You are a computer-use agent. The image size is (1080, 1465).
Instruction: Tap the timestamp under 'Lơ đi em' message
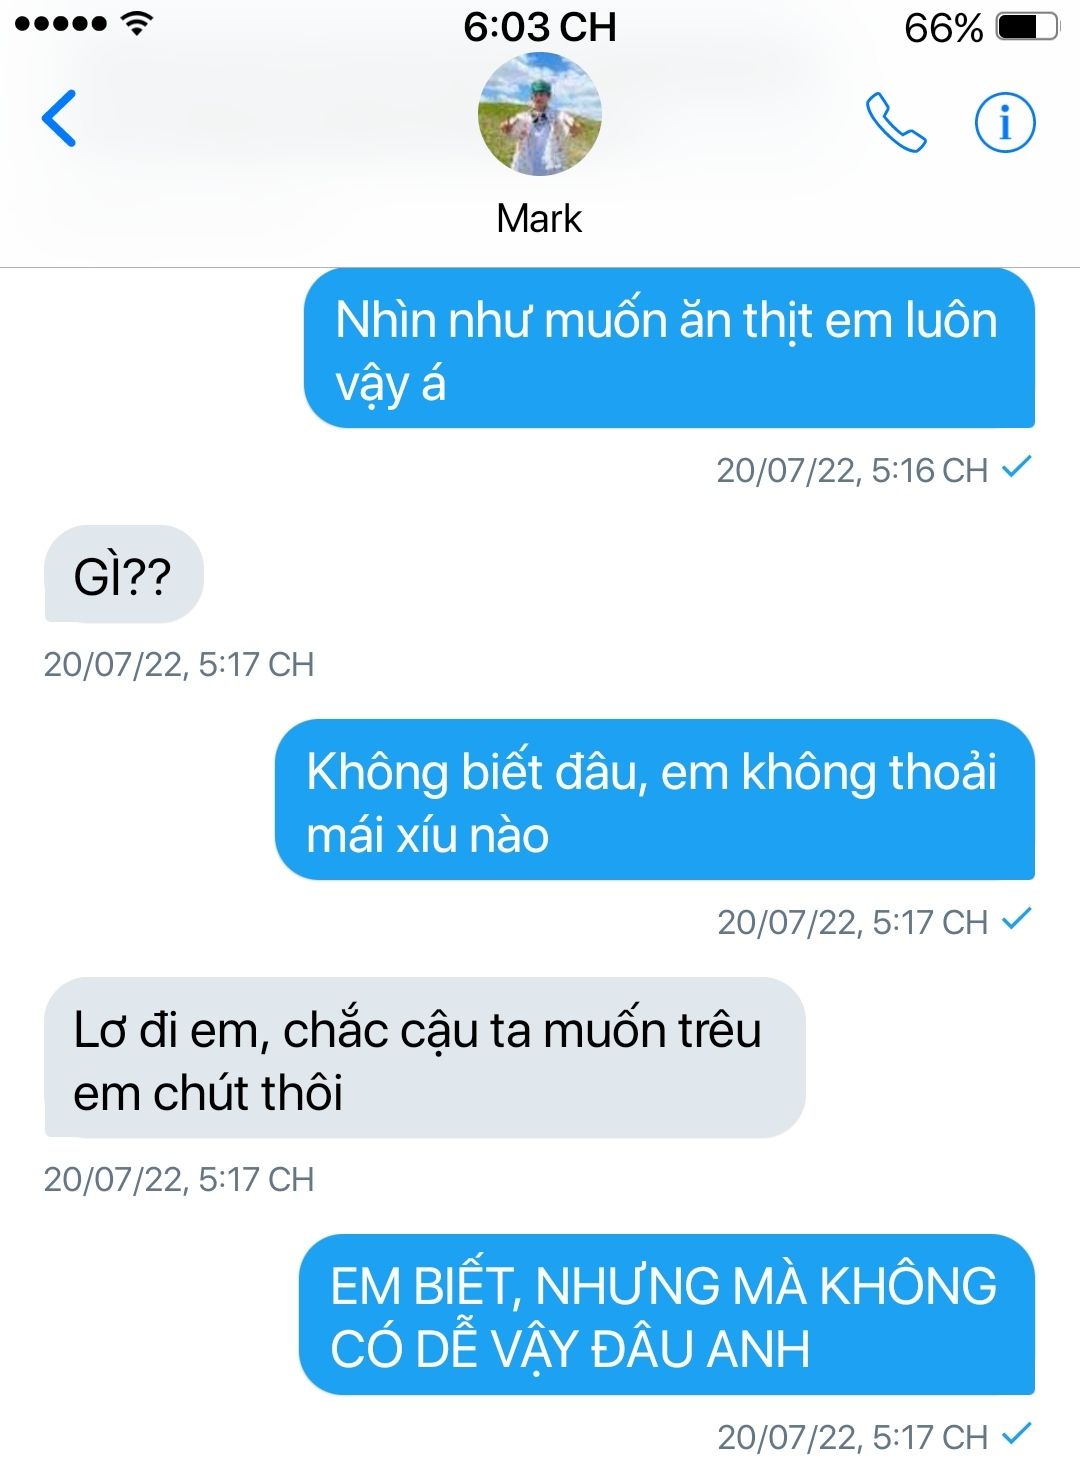(x=179, y=1179)
